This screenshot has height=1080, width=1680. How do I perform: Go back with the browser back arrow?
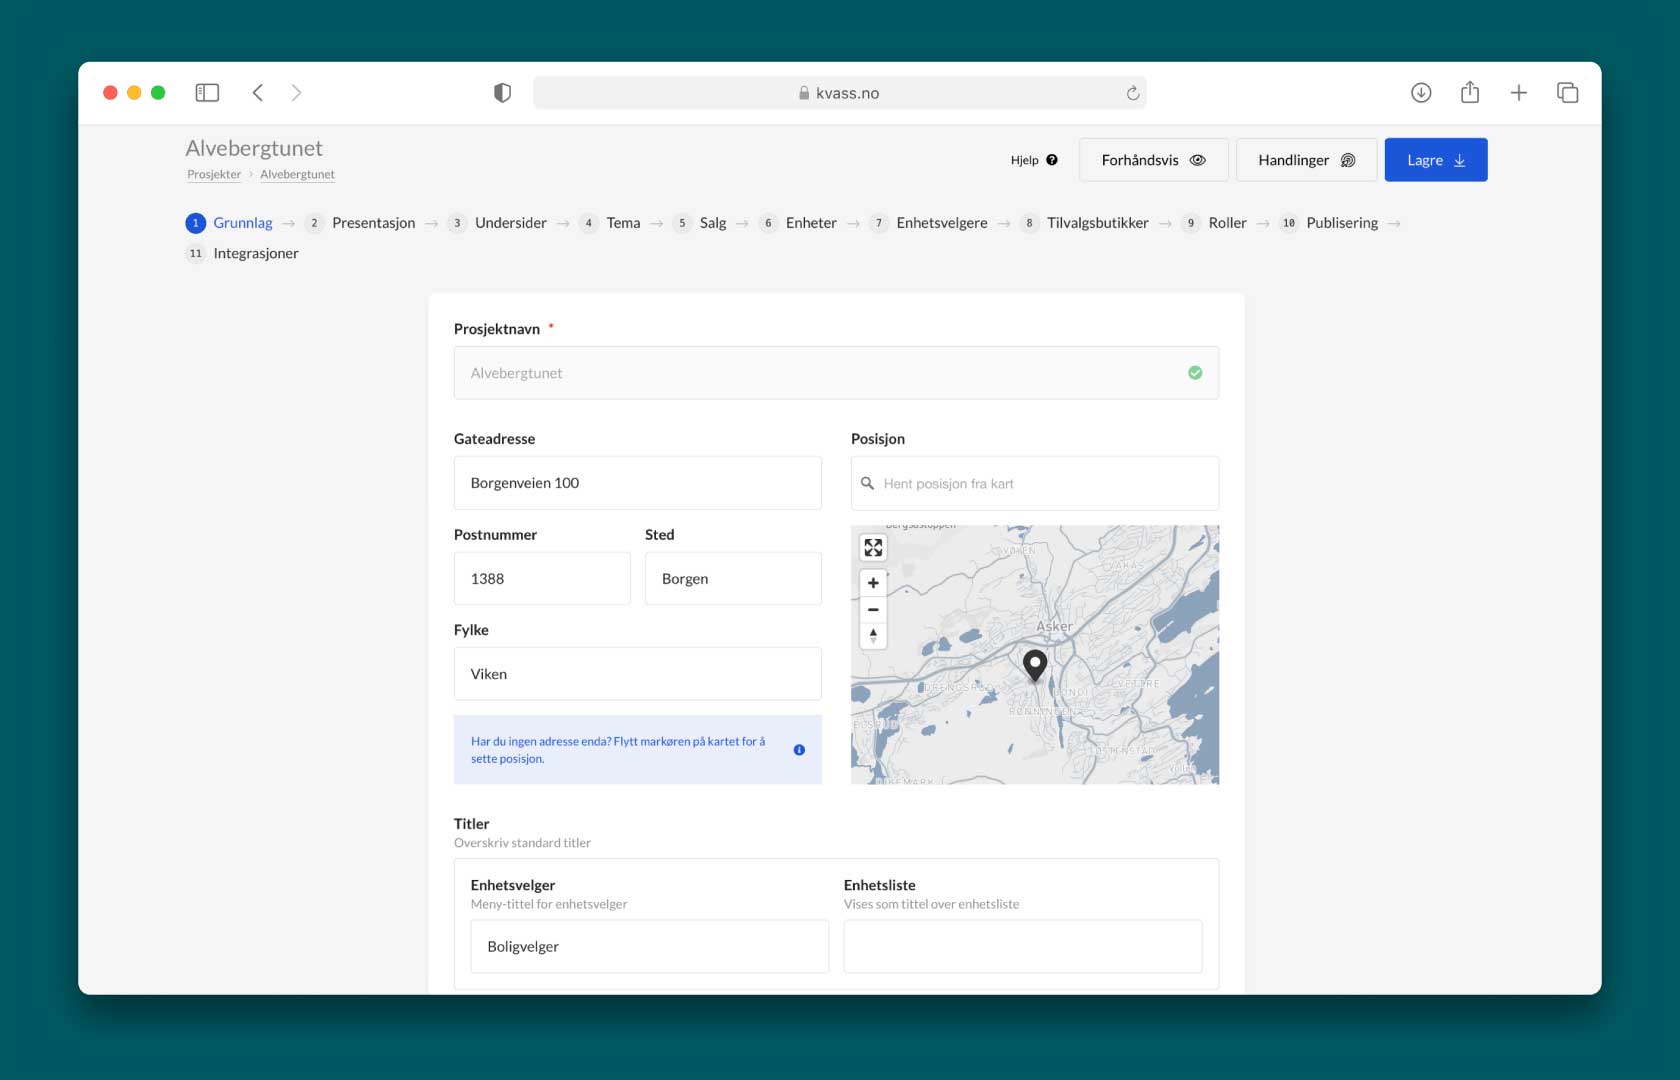(258, 93)
